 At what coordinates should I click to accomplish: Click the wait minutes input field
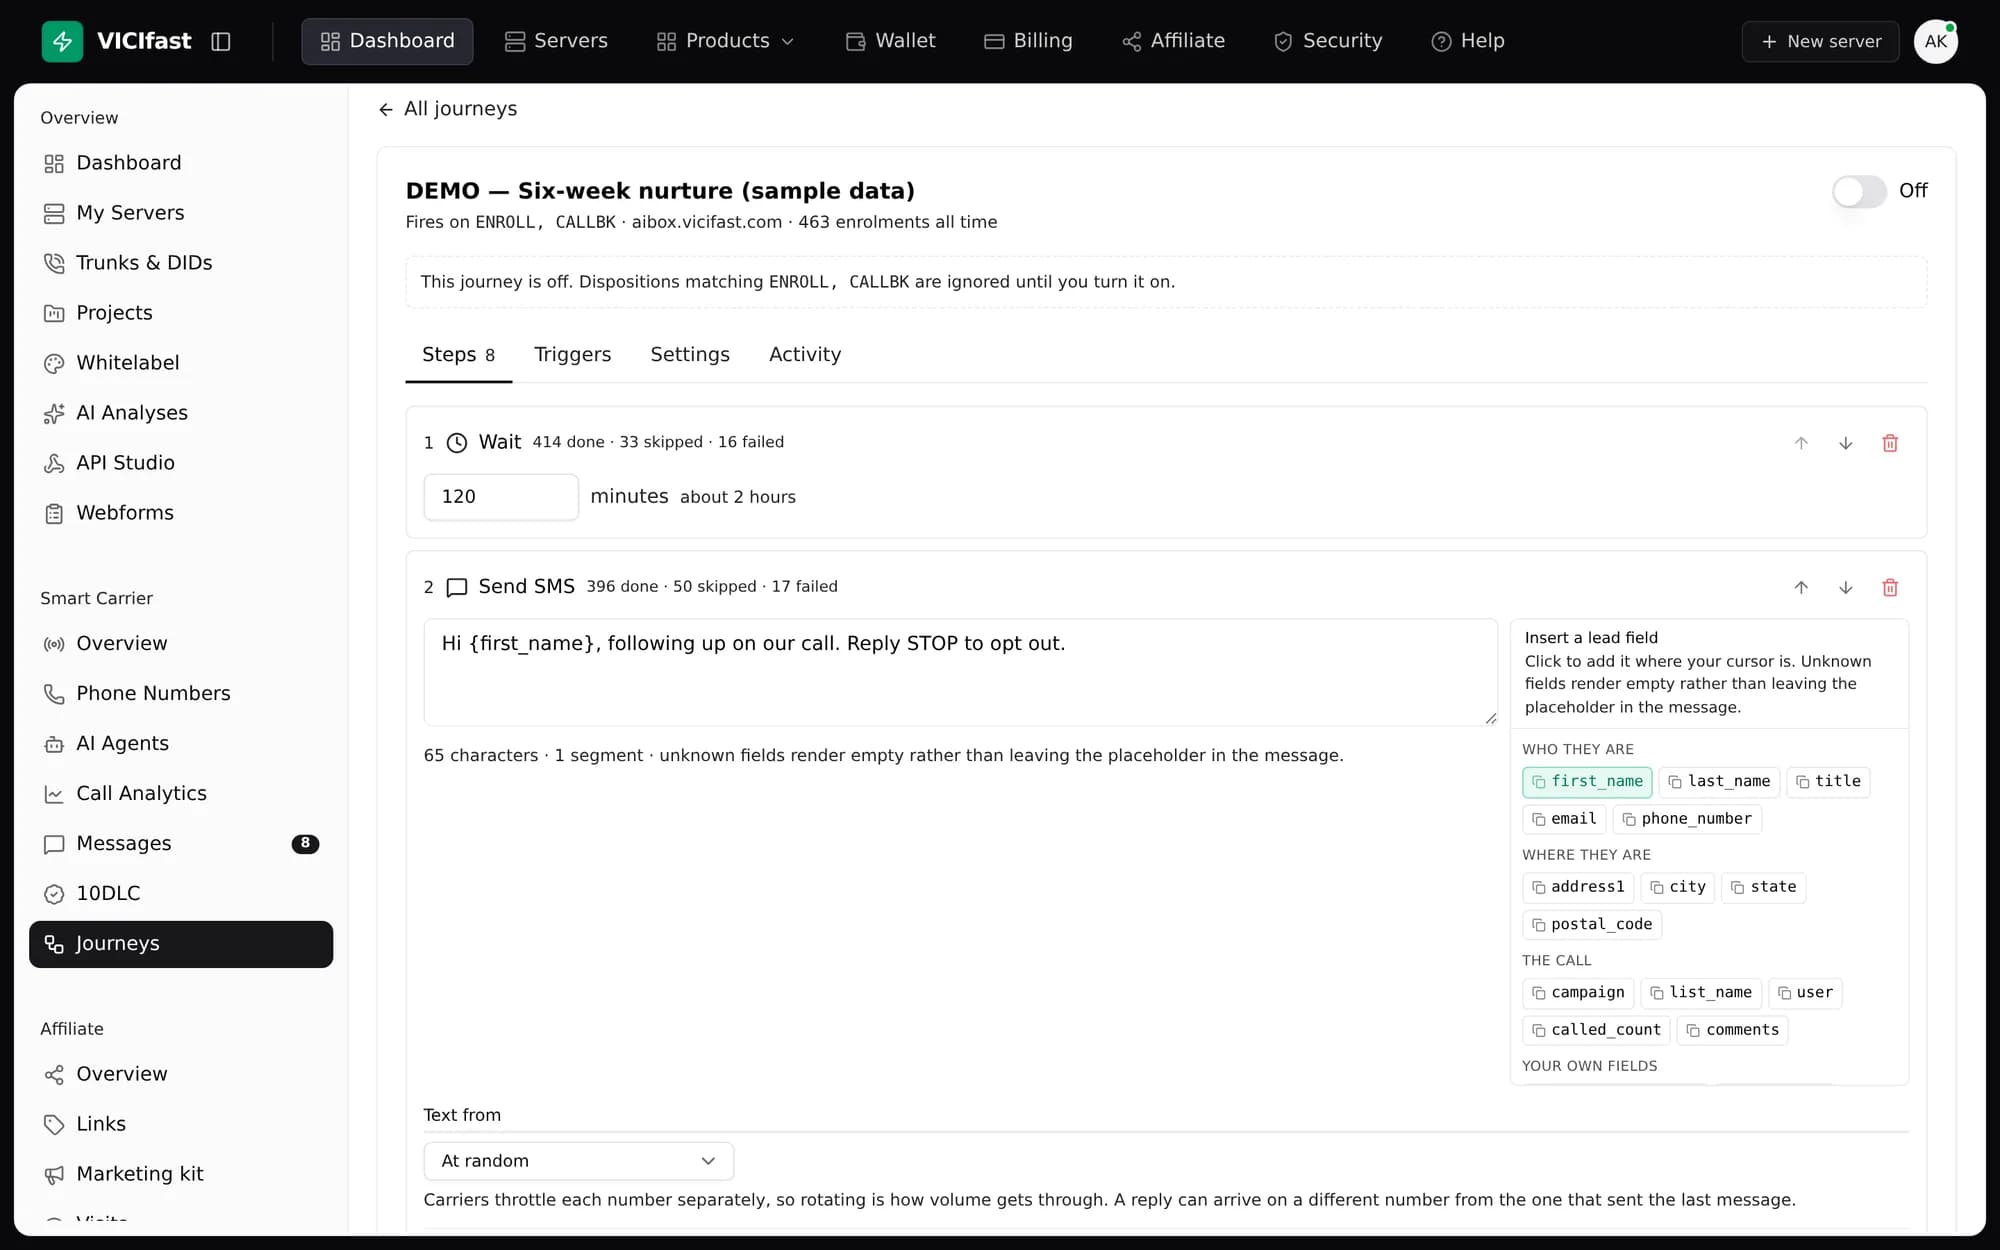click(x=501, y=497)
